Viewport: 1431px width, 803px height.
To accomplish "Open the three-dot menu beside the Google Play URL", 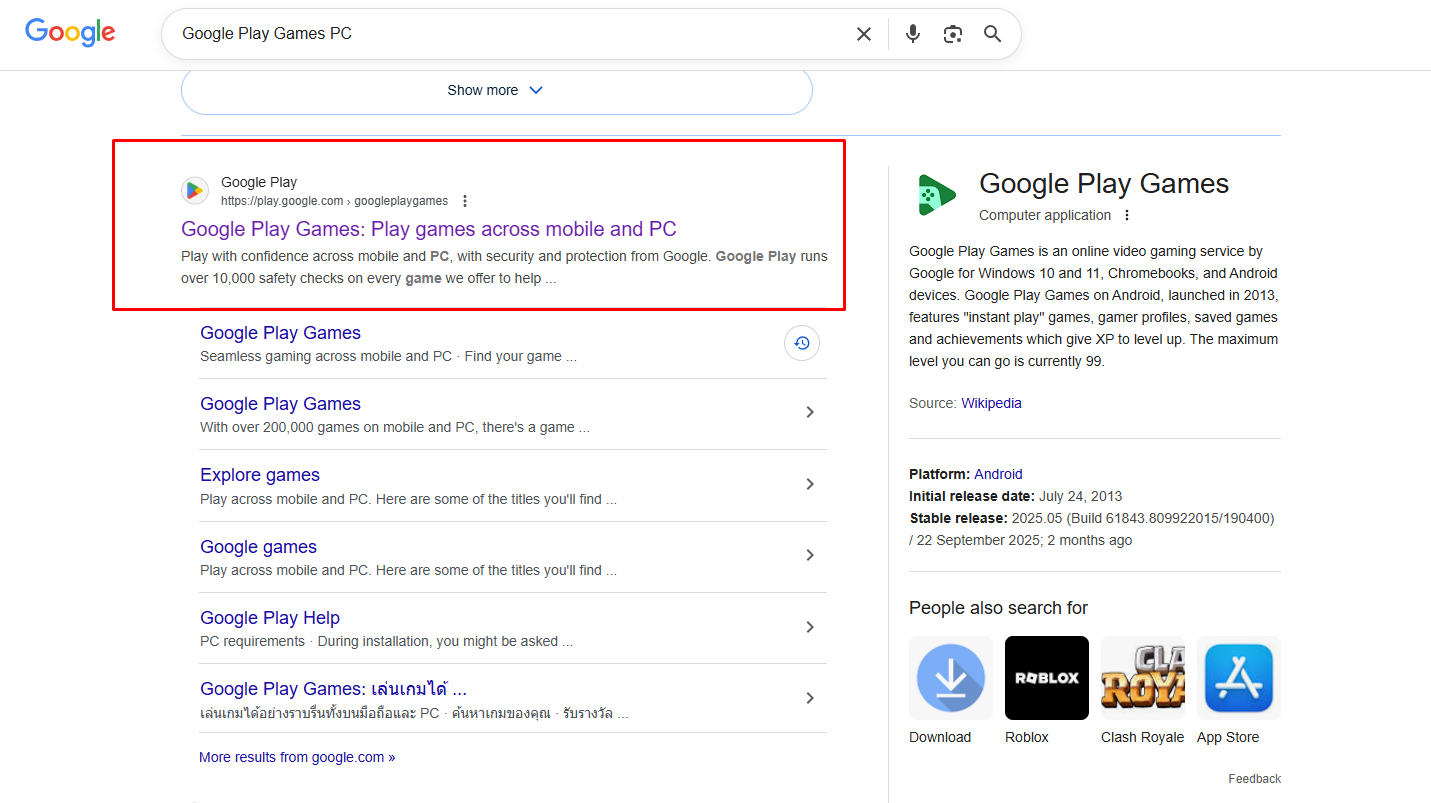I will 465,200.
